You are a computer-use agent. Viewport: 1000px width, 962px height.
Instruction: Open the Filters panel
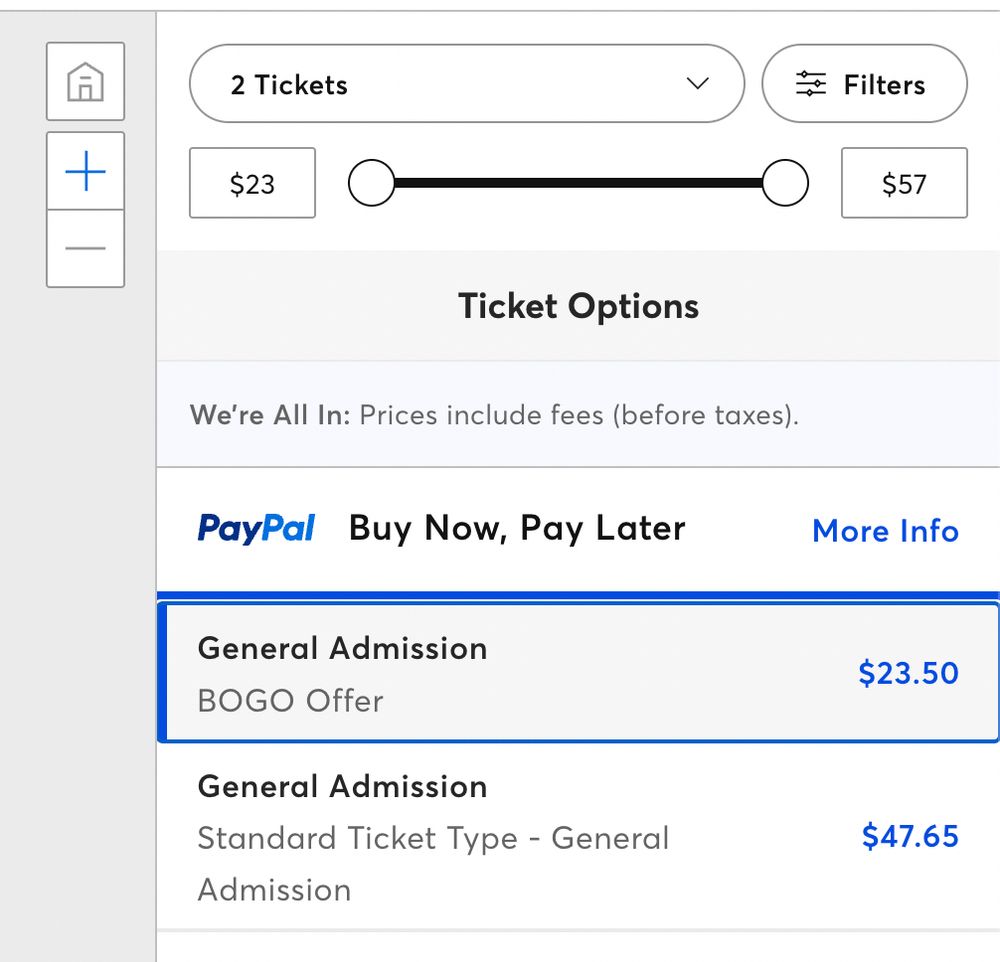click(x=864, y=84)
